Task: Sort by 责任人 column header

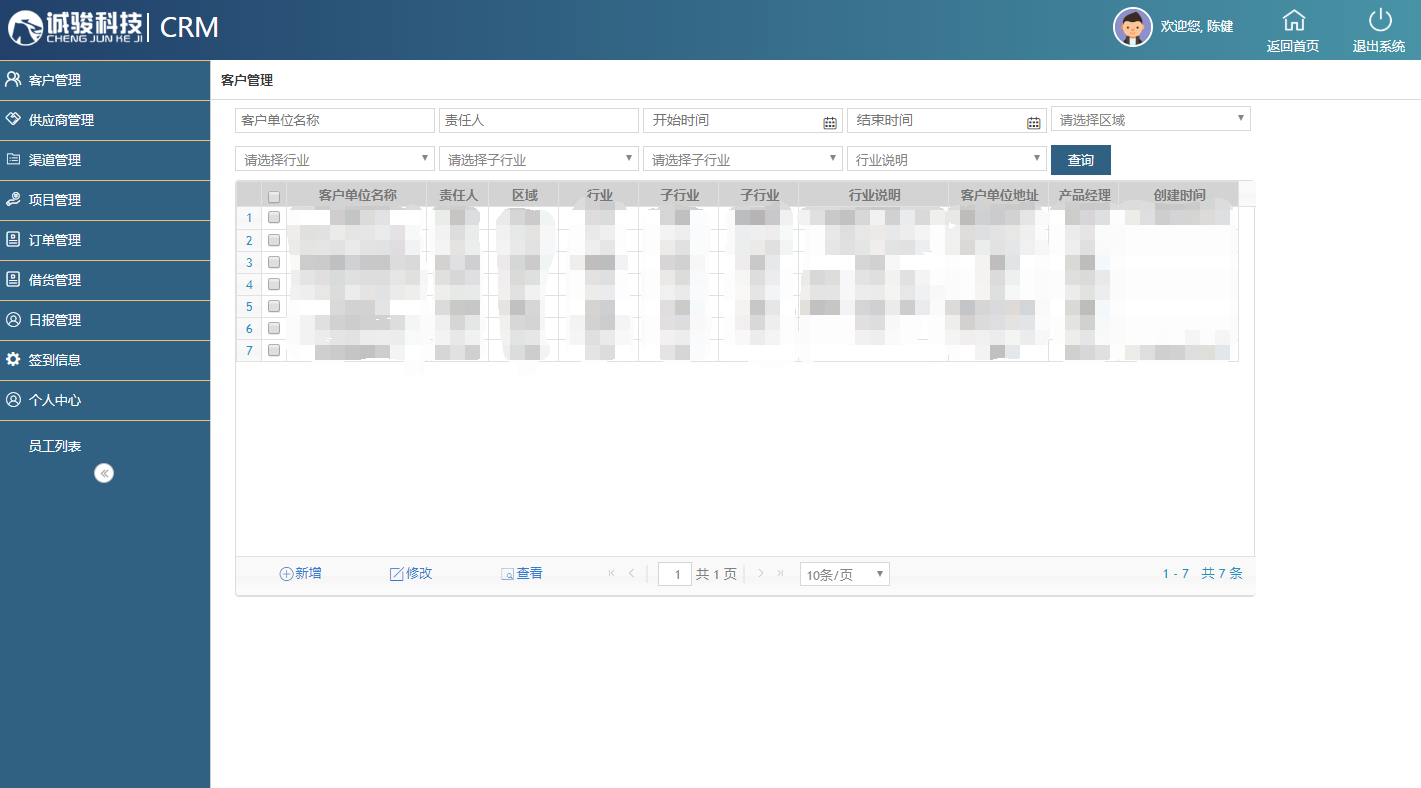Action: click(458, 195)
